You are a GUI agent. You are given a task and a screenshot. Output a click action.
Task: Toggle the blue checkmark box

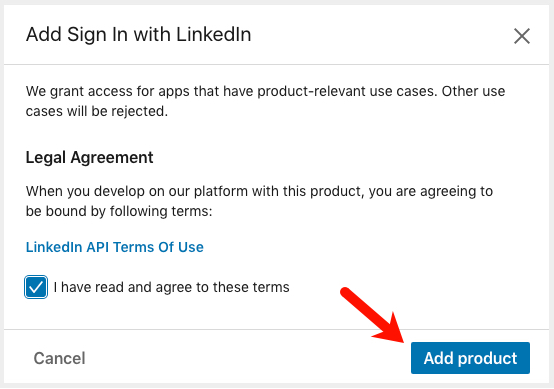[x=36, y=287]
